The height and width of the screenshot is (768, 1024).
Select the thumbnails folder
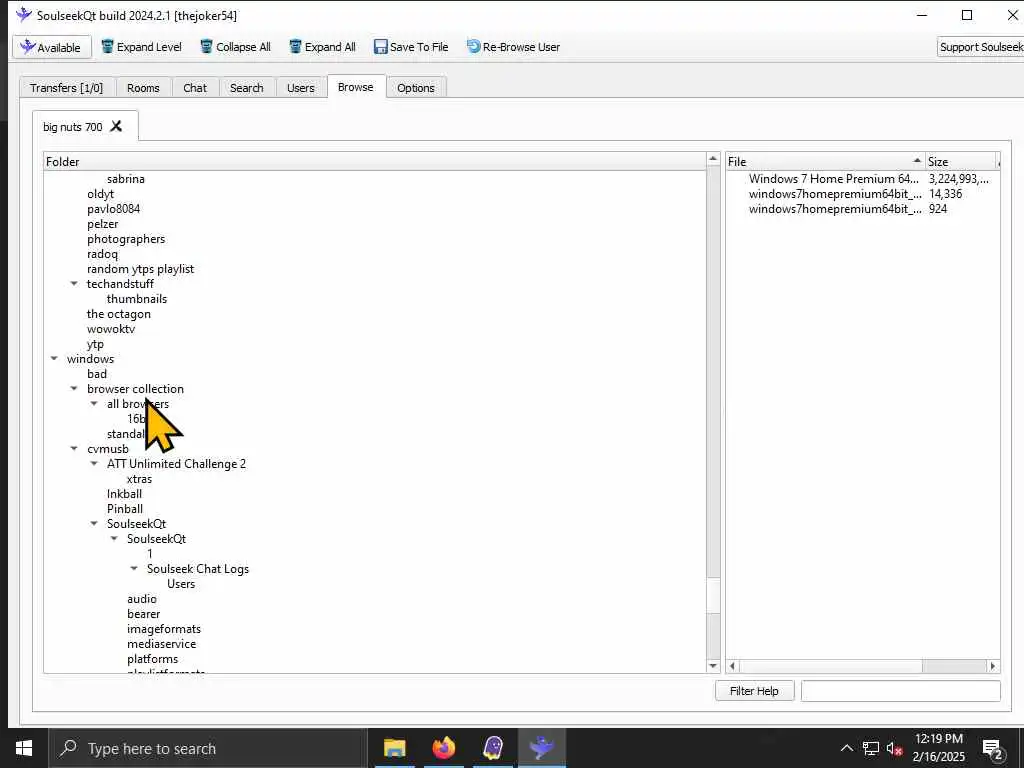[x=136, y=299]
